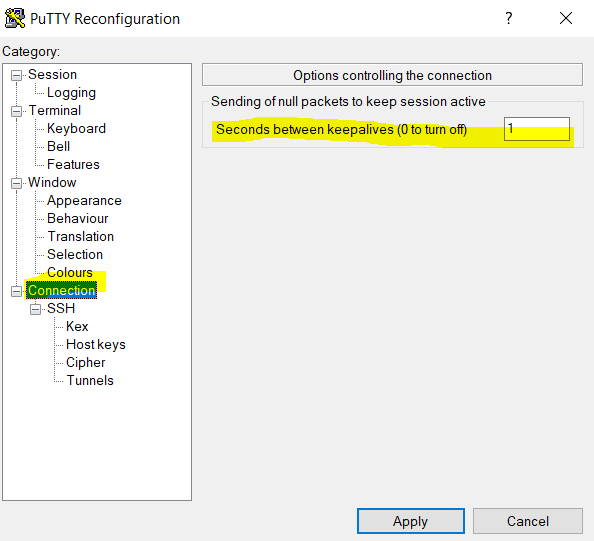Select the Terminal category
The width and height of the screenshot is (594, 541).
click(x=55, y=111)
